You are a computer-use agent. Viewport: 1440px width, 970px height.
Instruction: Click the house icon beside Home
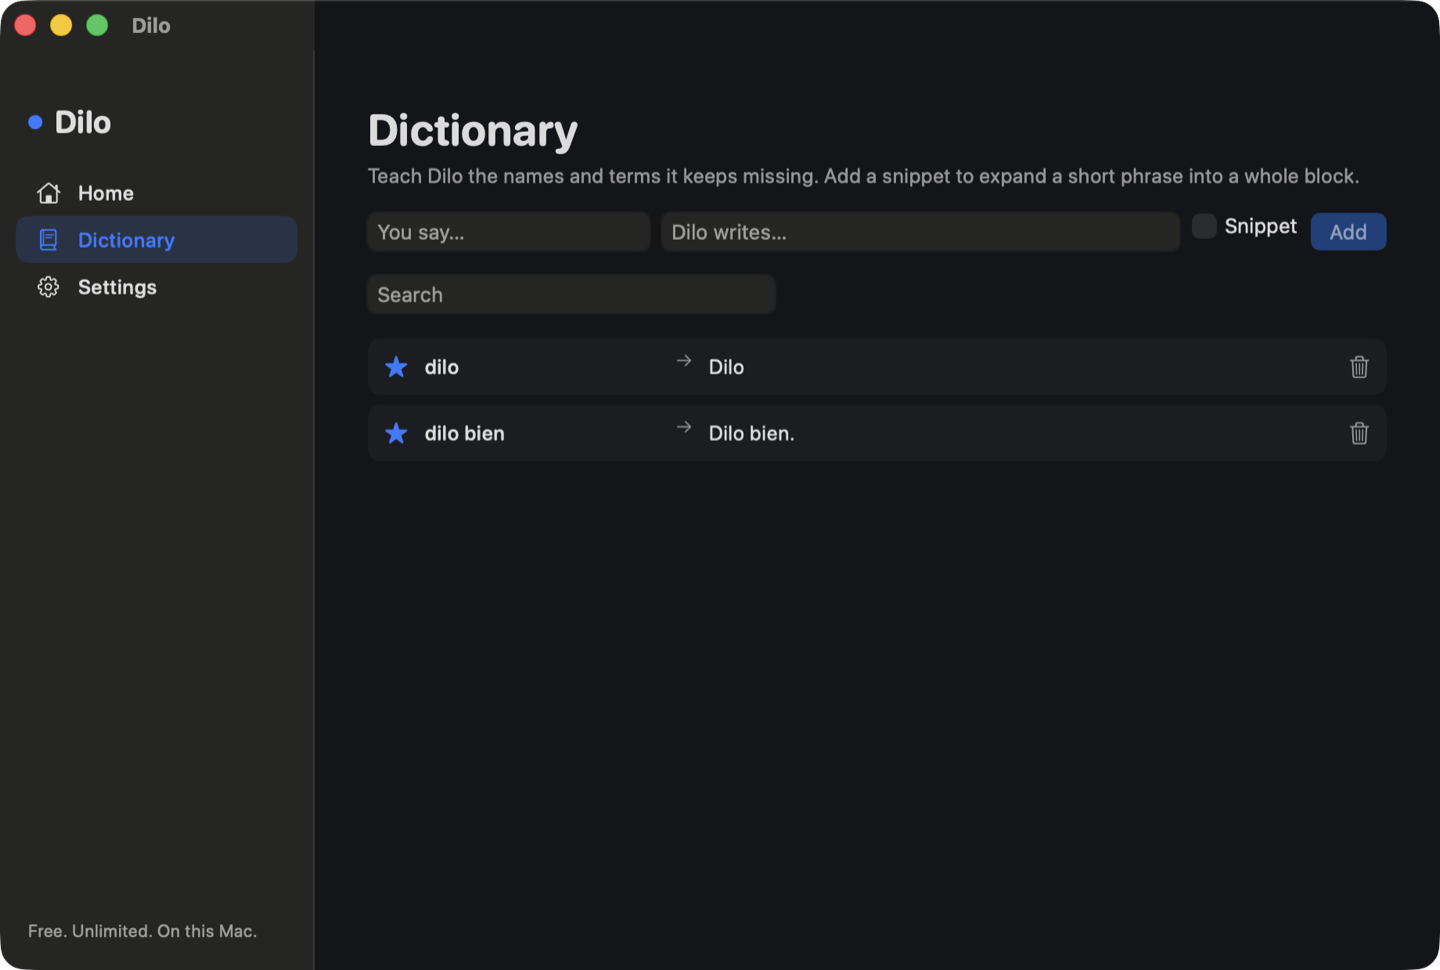point(48,193)
